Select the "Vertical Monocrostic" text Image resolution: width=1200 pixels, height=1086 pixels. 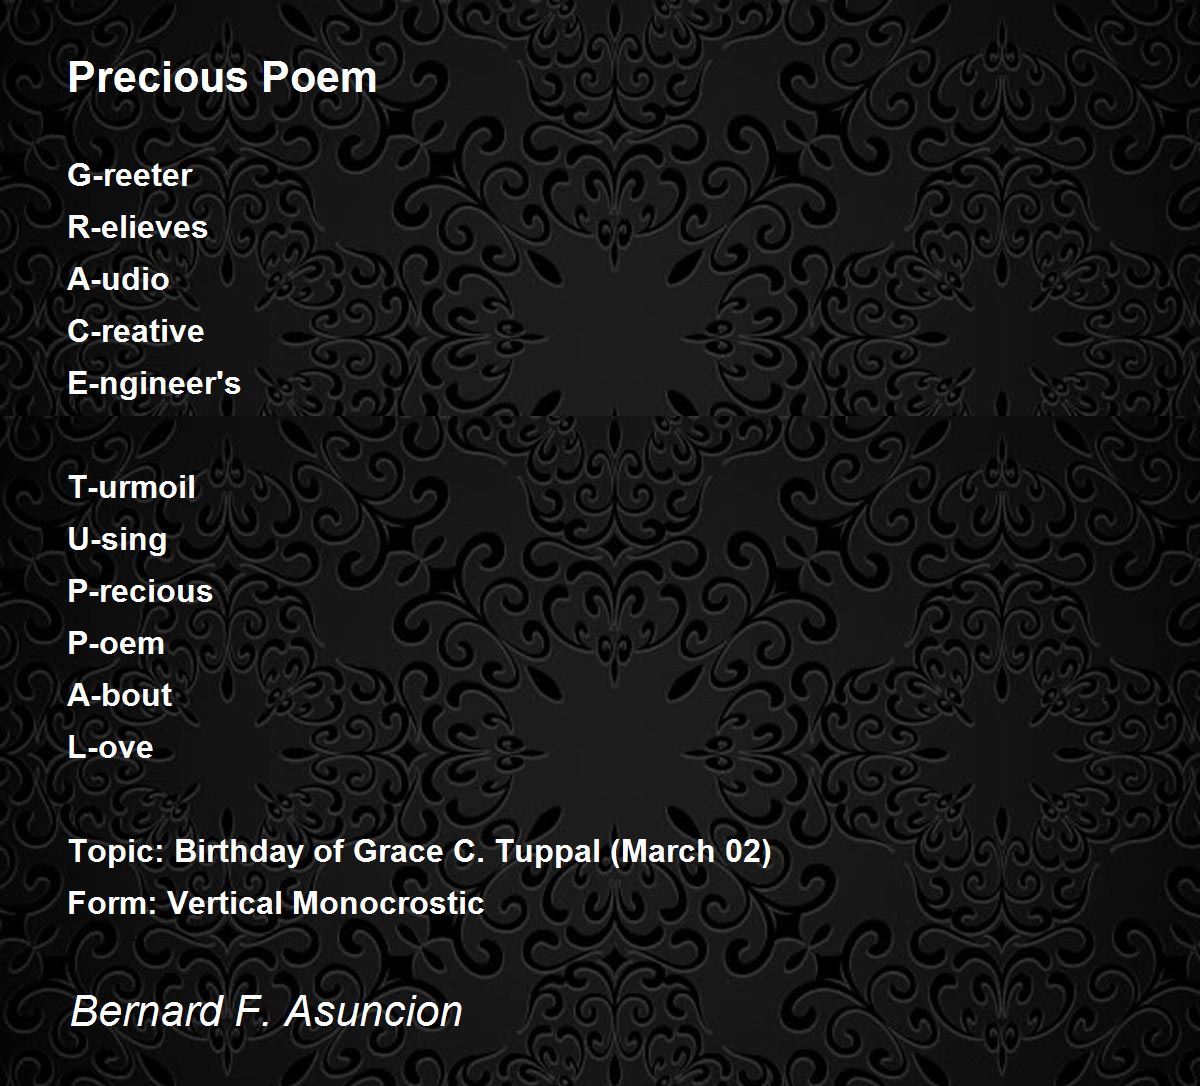(326, 903)
